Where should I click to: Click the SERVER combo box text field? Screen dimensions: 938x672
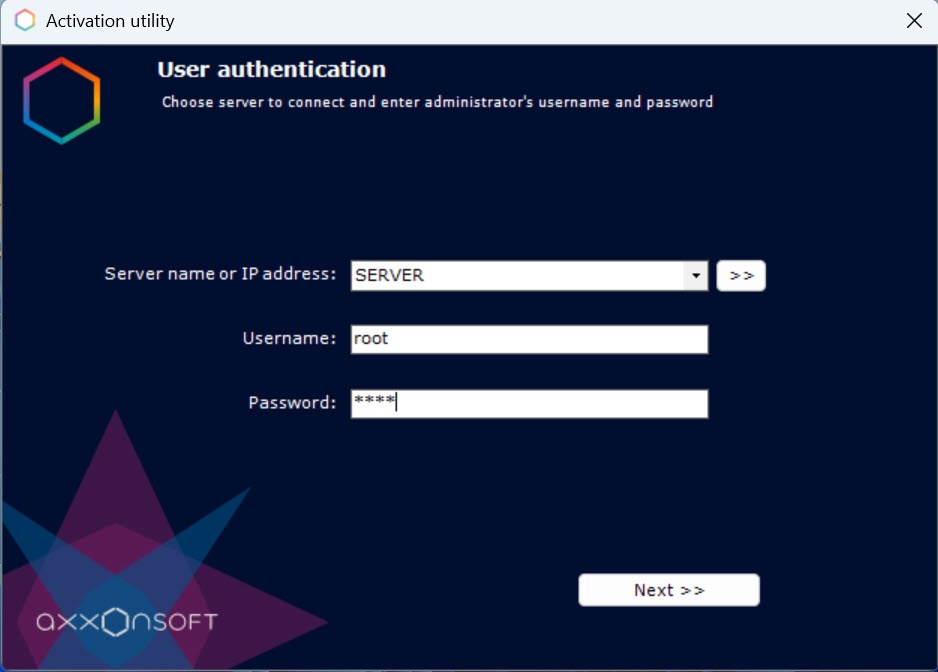click(x=517, y=276)
